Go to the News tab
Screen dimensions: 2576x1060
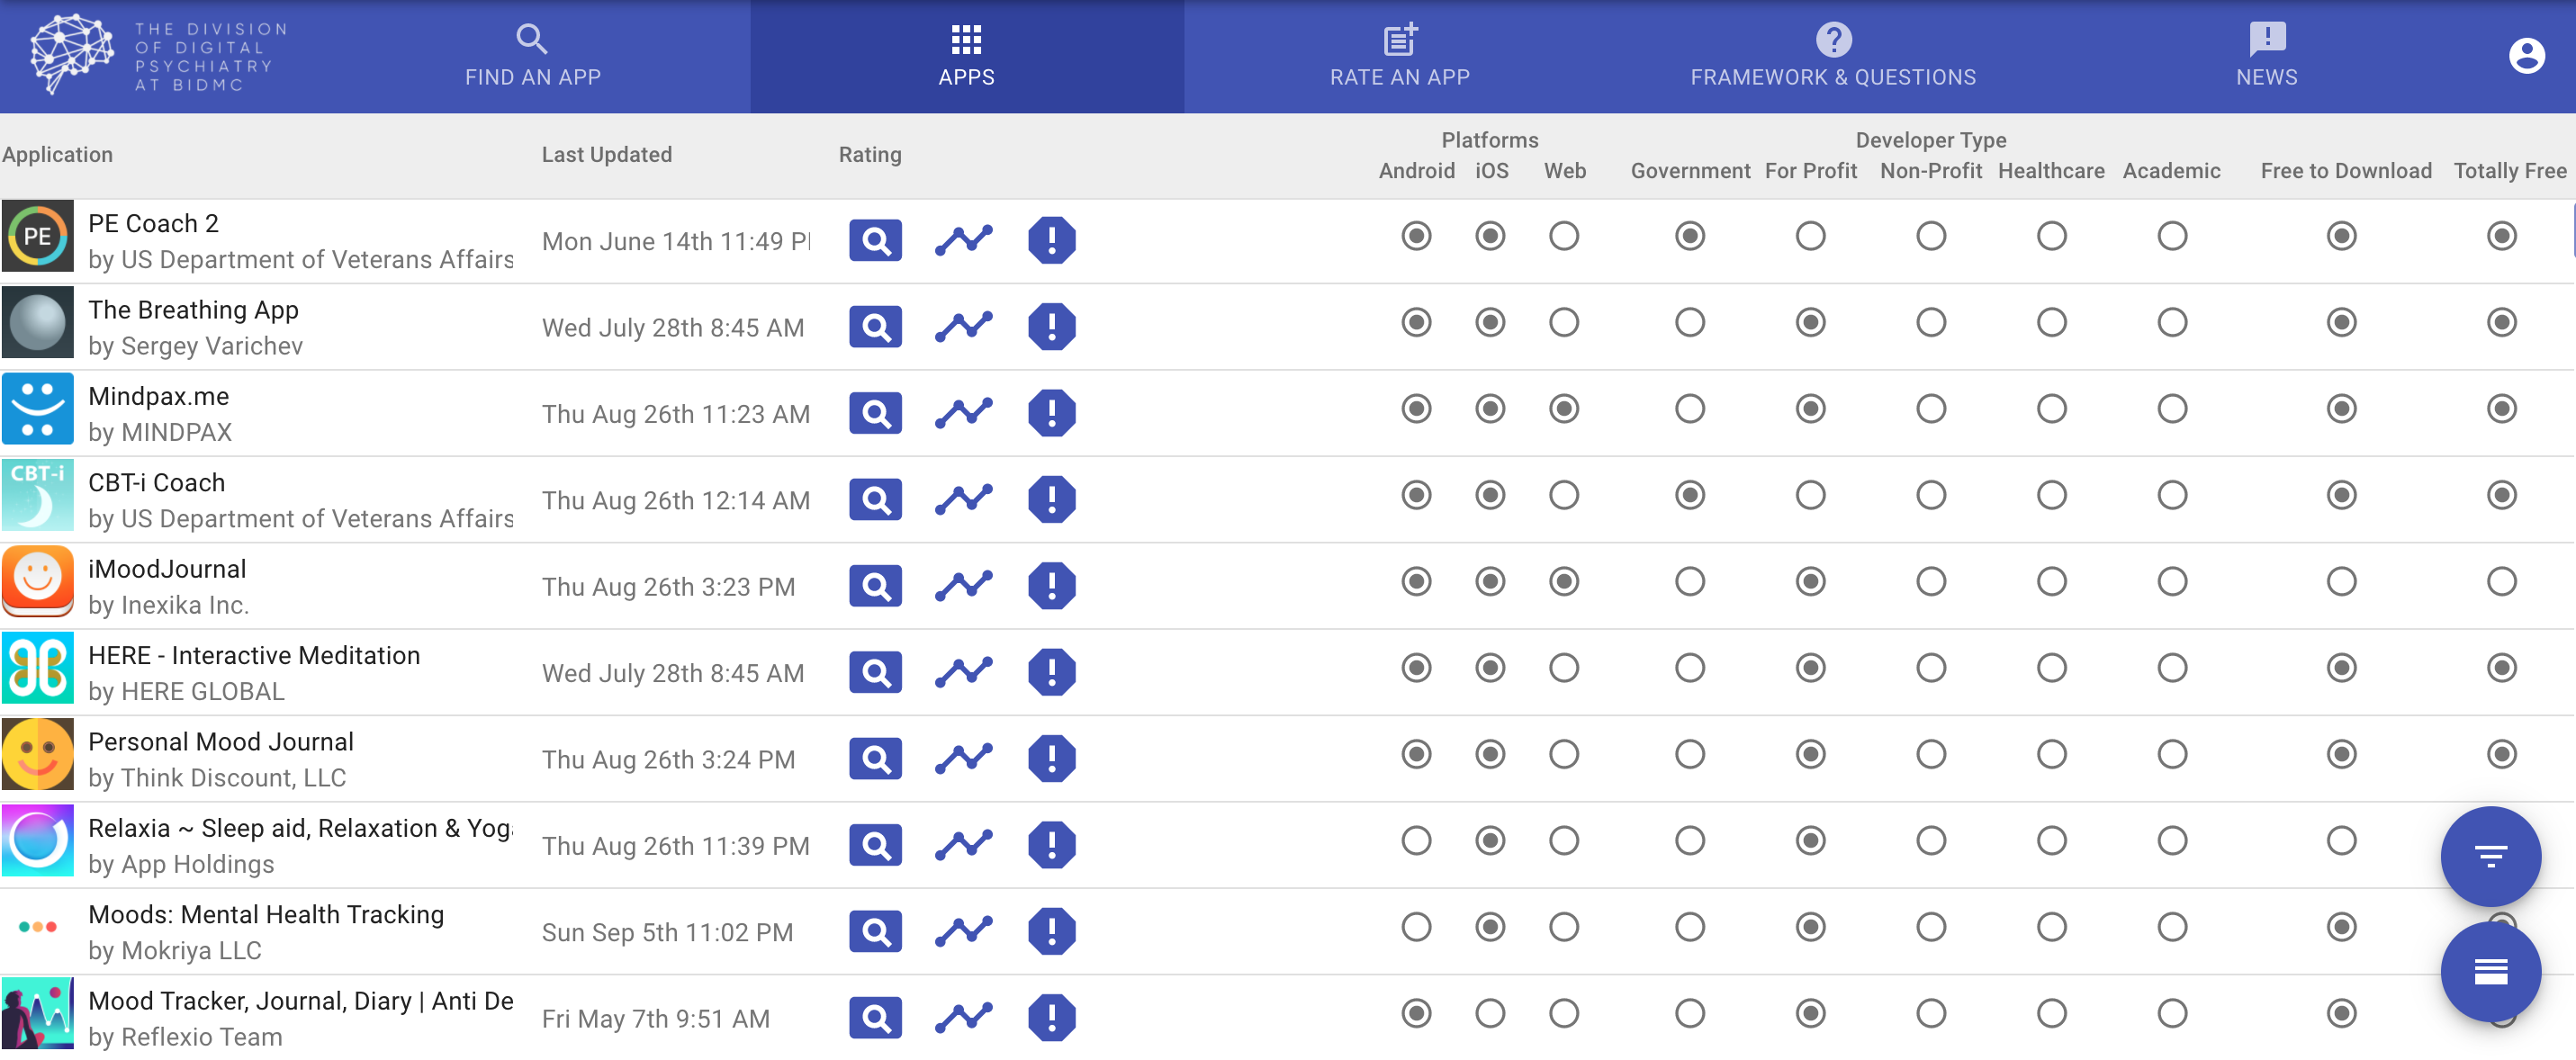point(2266,56)
